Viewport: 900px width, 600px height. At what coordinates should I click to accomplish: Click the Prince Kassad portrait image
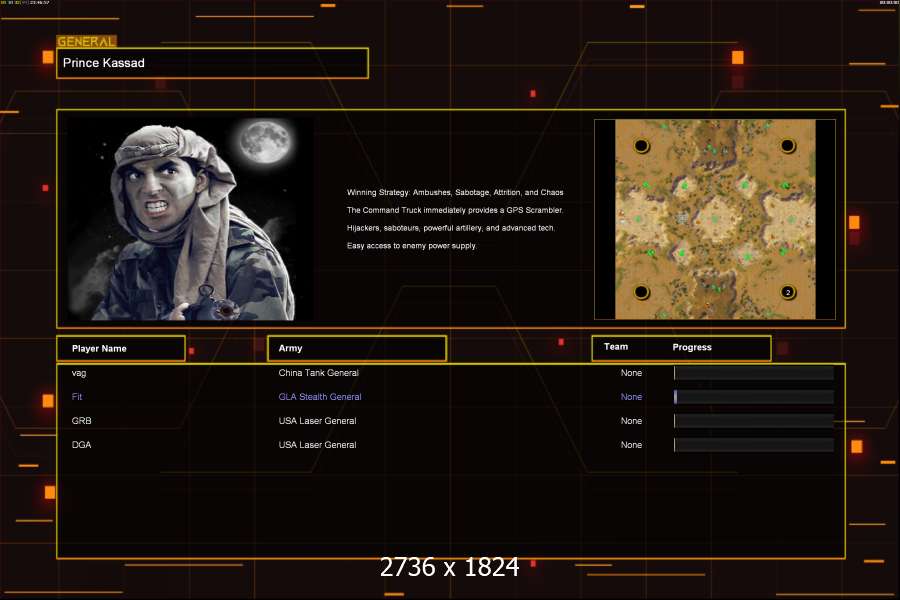click(189, 219)
